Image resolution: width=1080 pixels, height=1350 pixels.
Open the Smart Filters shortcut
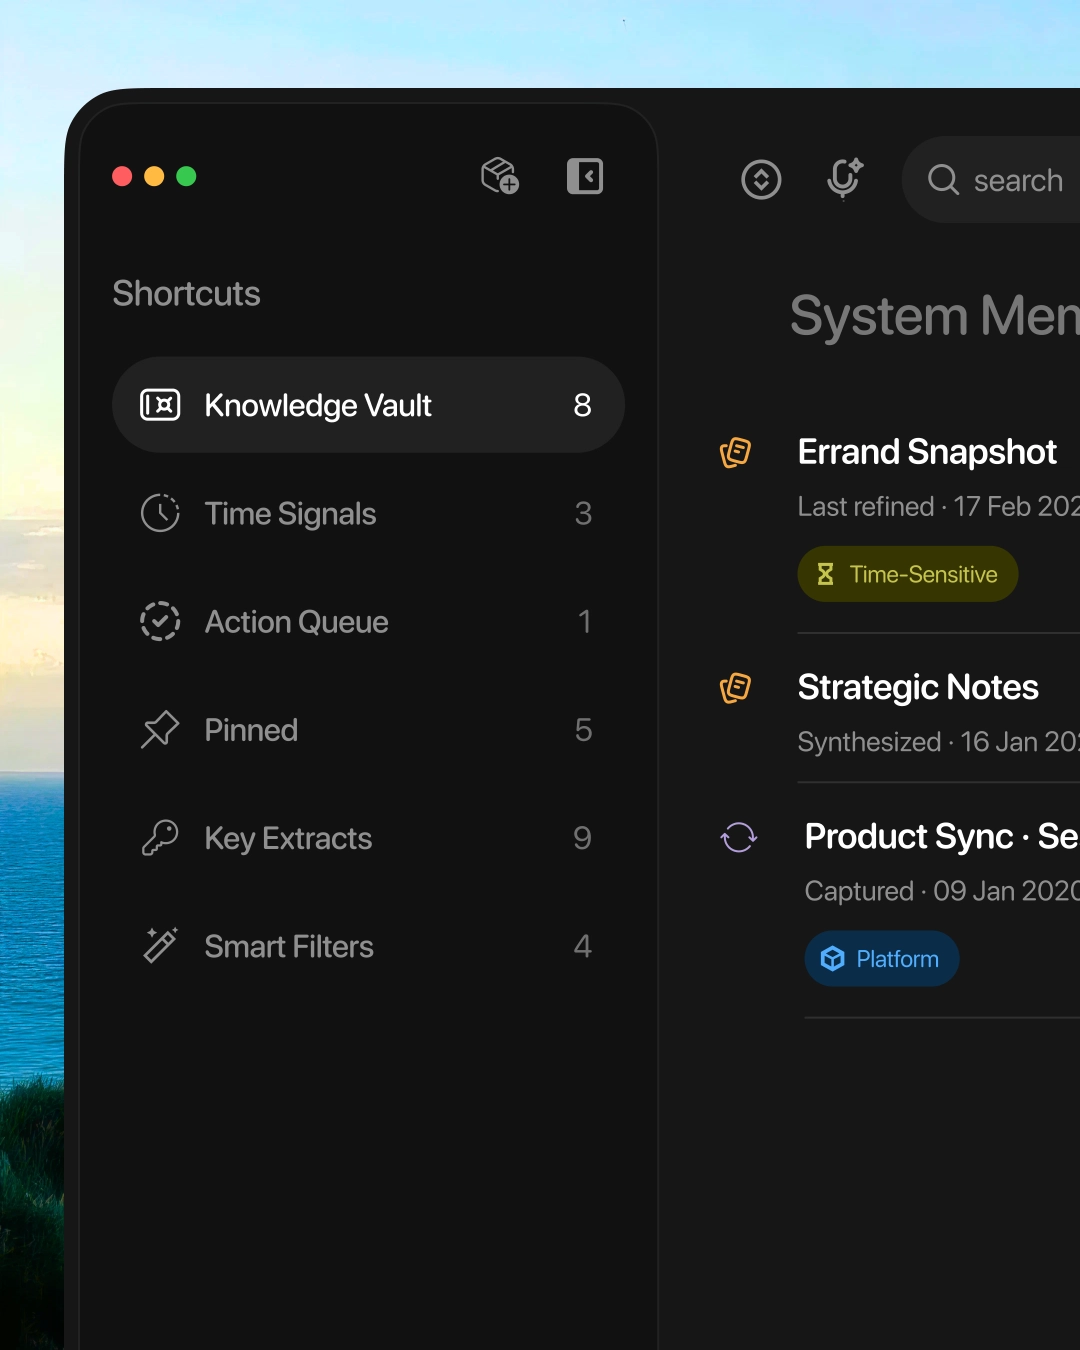point(368,946)
